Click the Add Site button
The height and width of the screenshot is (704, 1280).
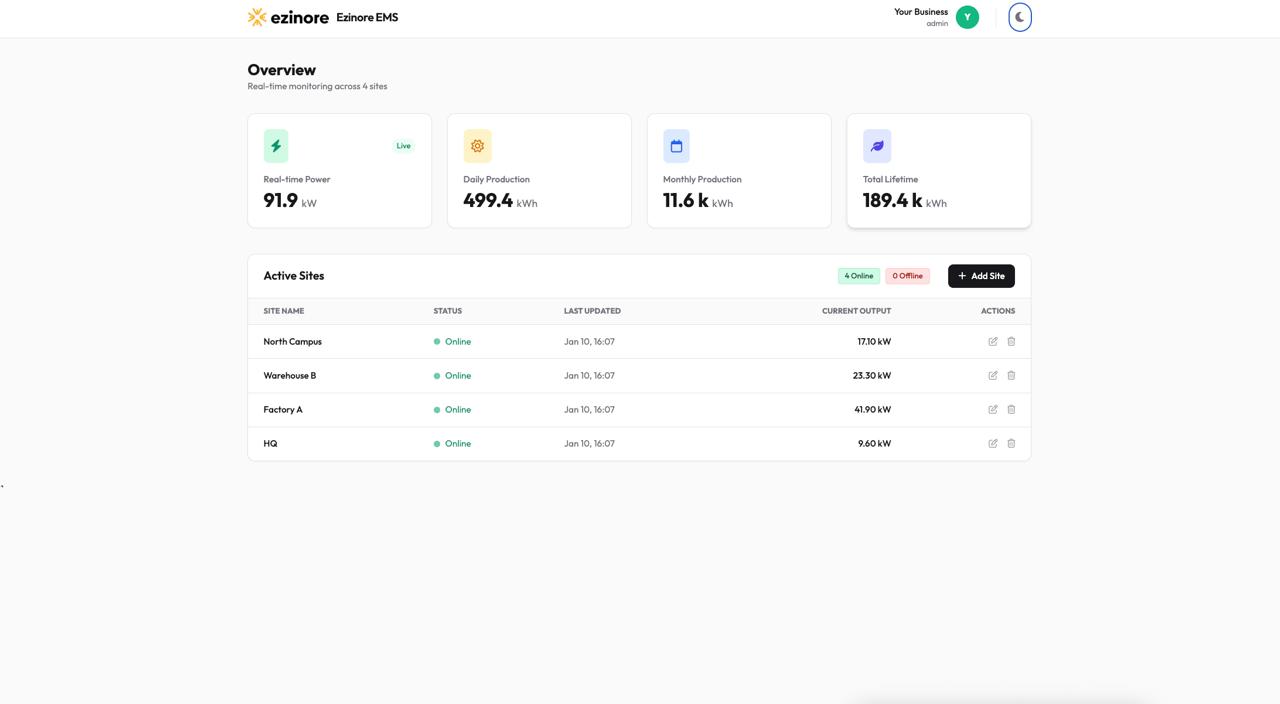981,276
